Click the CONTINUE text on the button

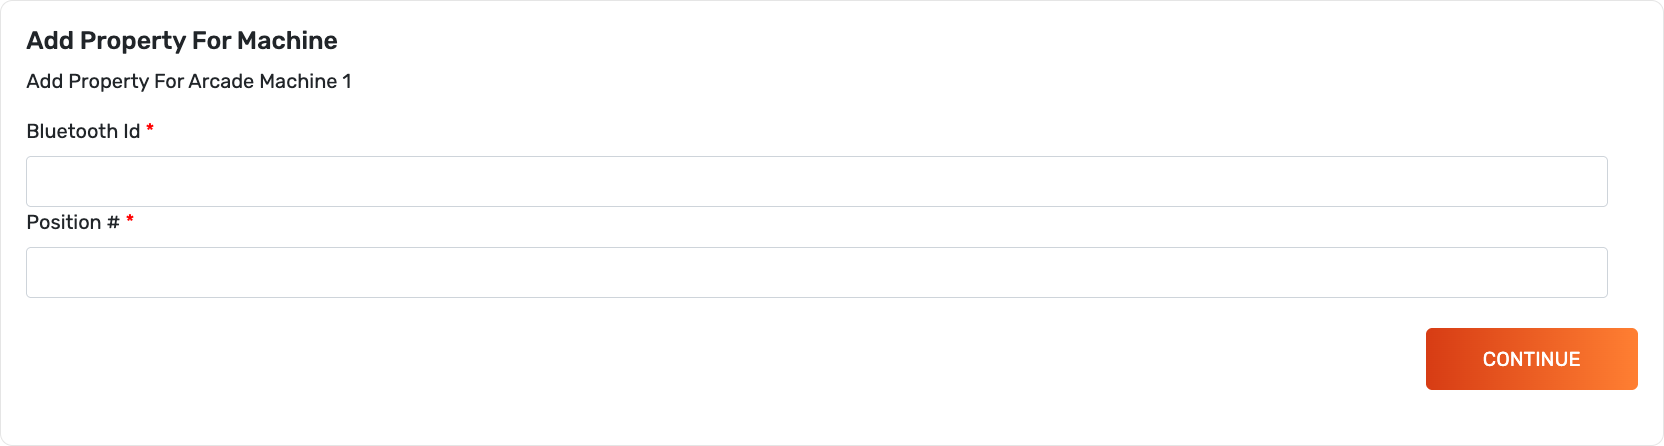pyautogui.click(x=1531, y=359)
